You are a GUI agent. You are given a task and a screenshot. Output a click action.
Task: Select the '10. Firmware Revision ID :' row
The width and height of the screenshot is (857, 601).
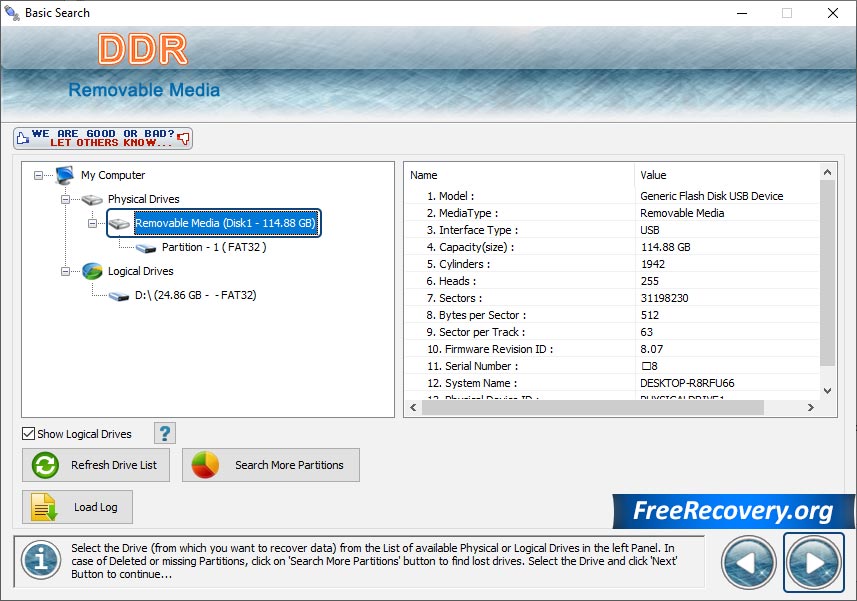612,349
